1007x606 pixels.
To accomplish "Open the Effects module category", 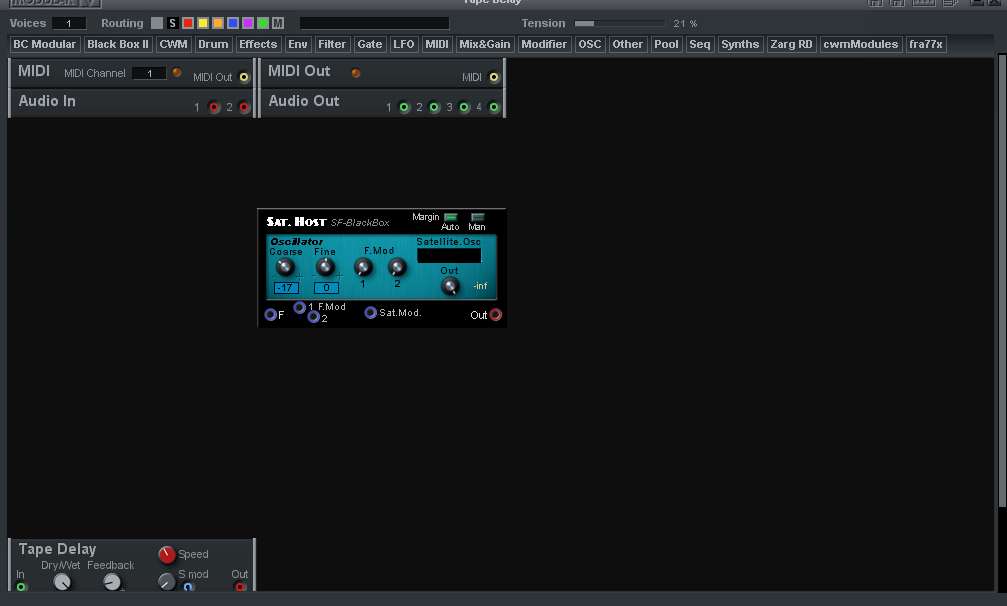I will (x=258, y=44).
